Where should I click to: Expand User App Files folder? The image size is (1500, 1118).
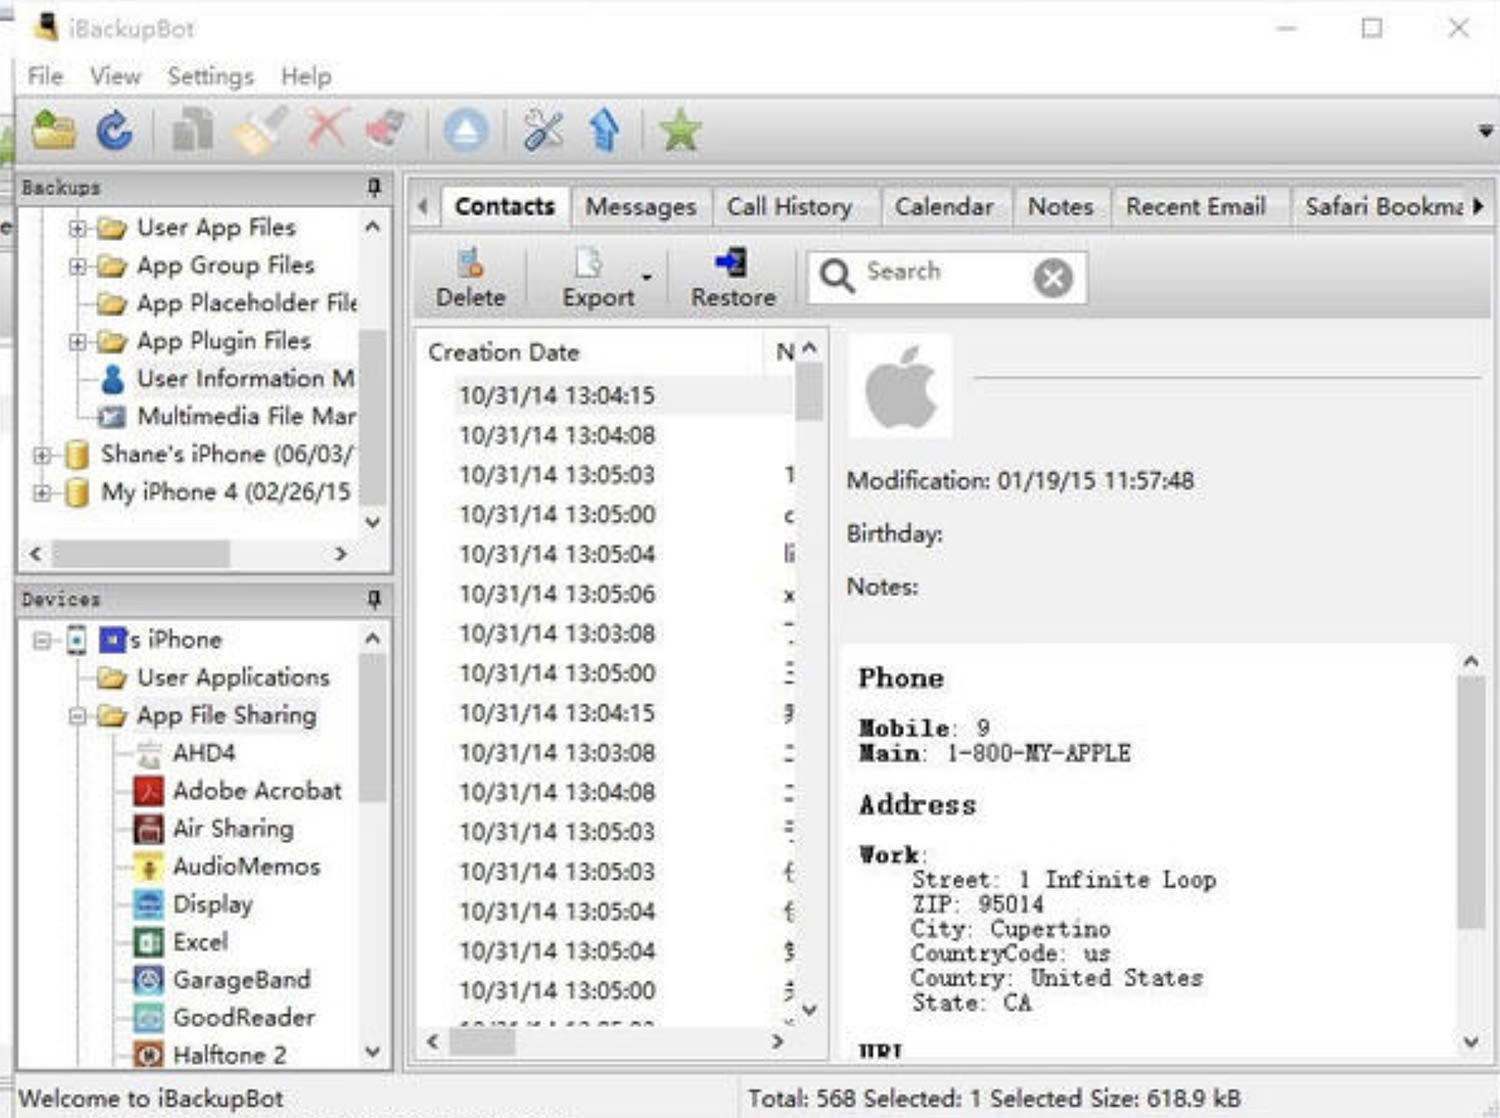77,228
